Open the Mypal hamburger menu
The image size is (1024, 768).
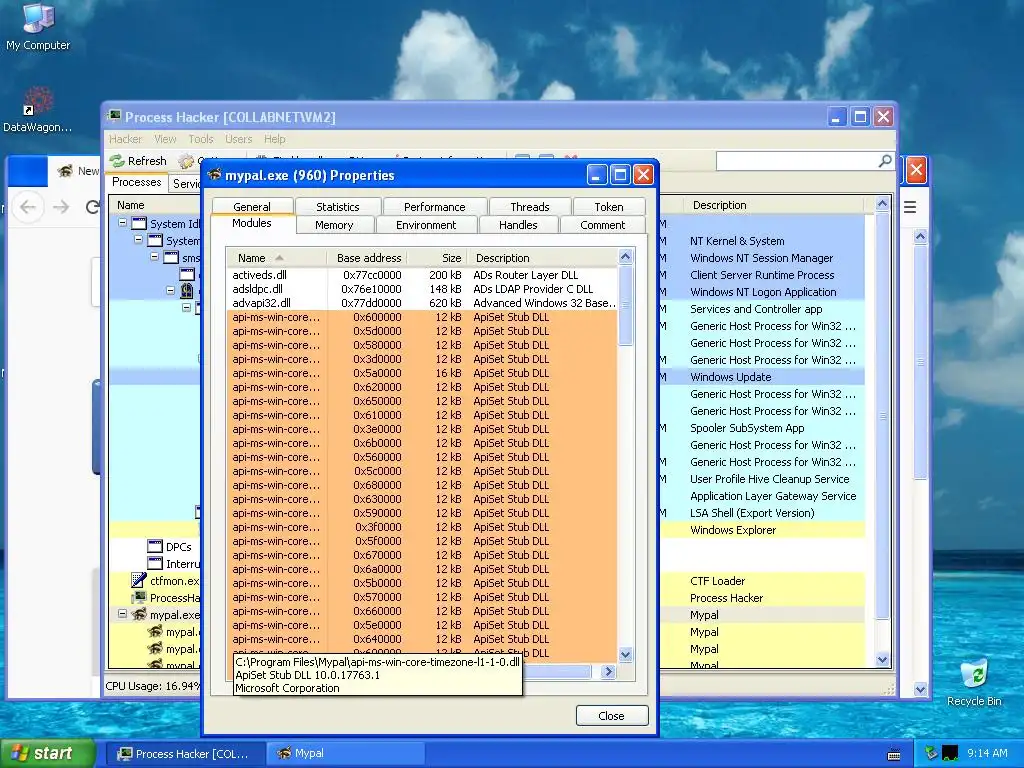coord(910,207)
